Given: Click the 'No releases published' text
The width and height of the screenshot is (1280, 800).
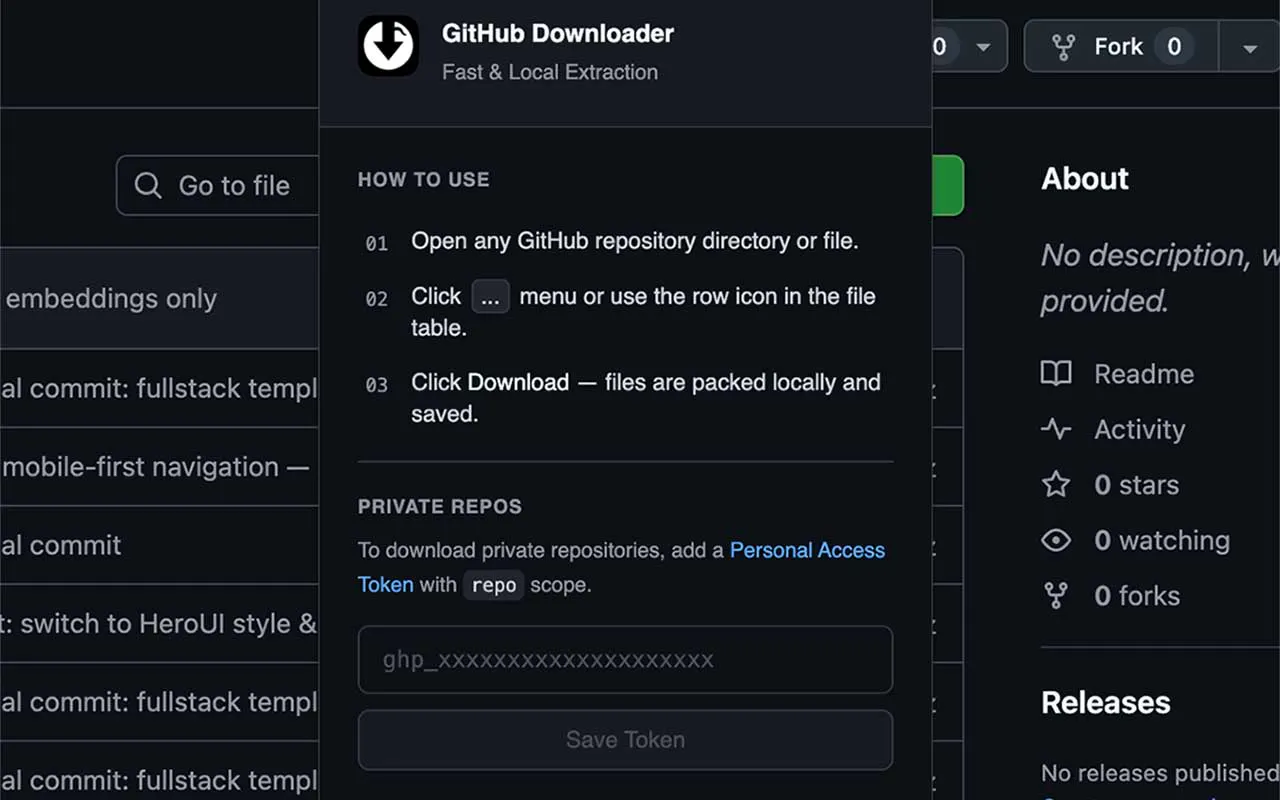Looking at the screenshot, I should pyautogui.click(x=1160, y=773).
